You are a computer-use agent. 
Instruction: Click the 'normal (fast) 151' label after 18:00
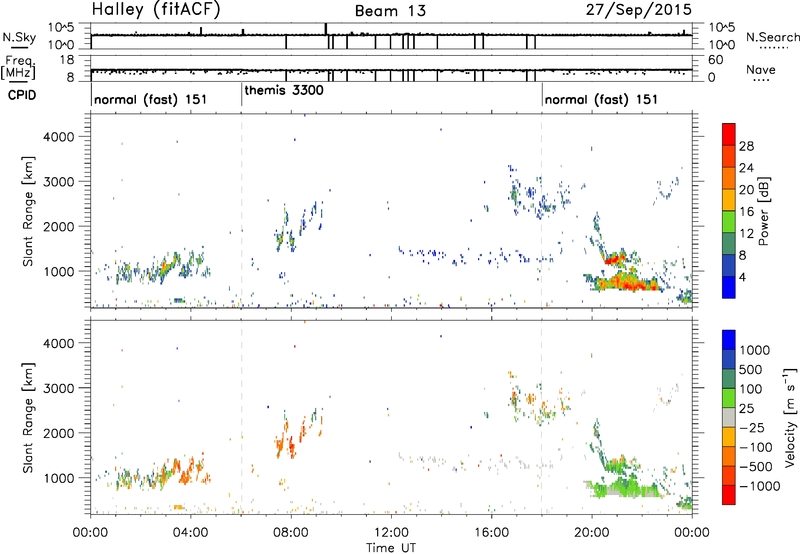point(601,99)
